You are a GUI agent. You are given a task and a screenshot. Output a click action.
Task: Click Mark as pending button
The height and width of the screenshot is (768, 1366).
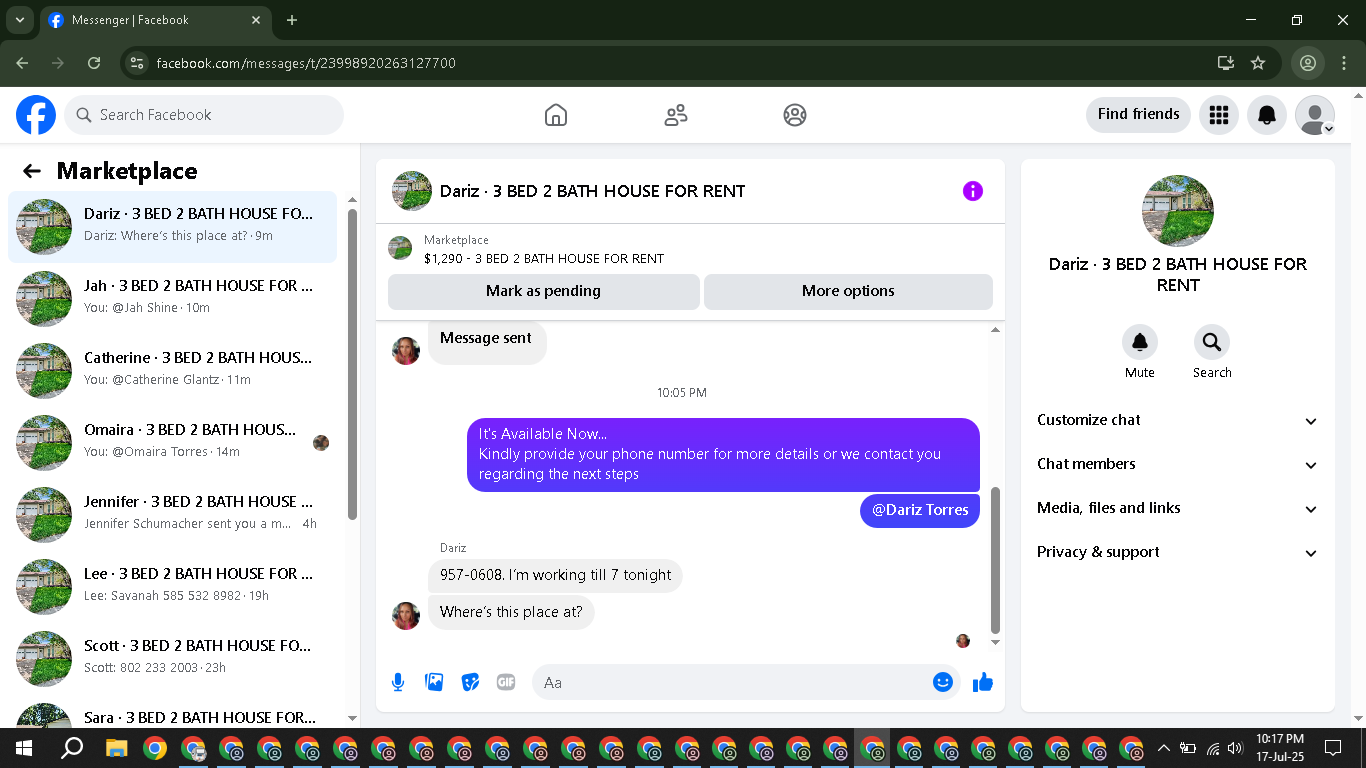[544, 291]
